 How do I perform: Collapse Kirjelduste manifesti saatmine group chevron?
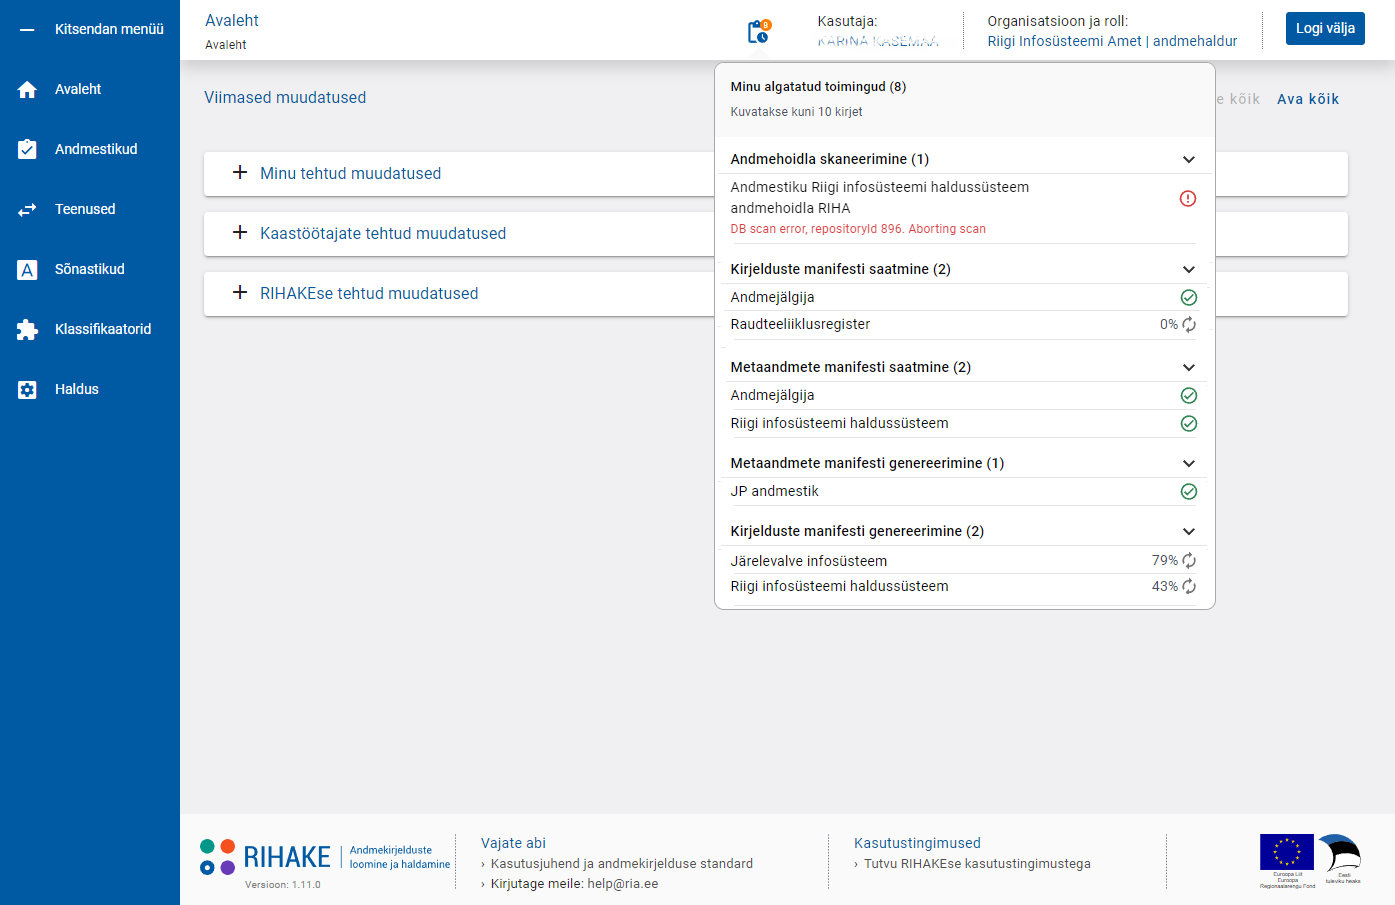(1188, 269)
